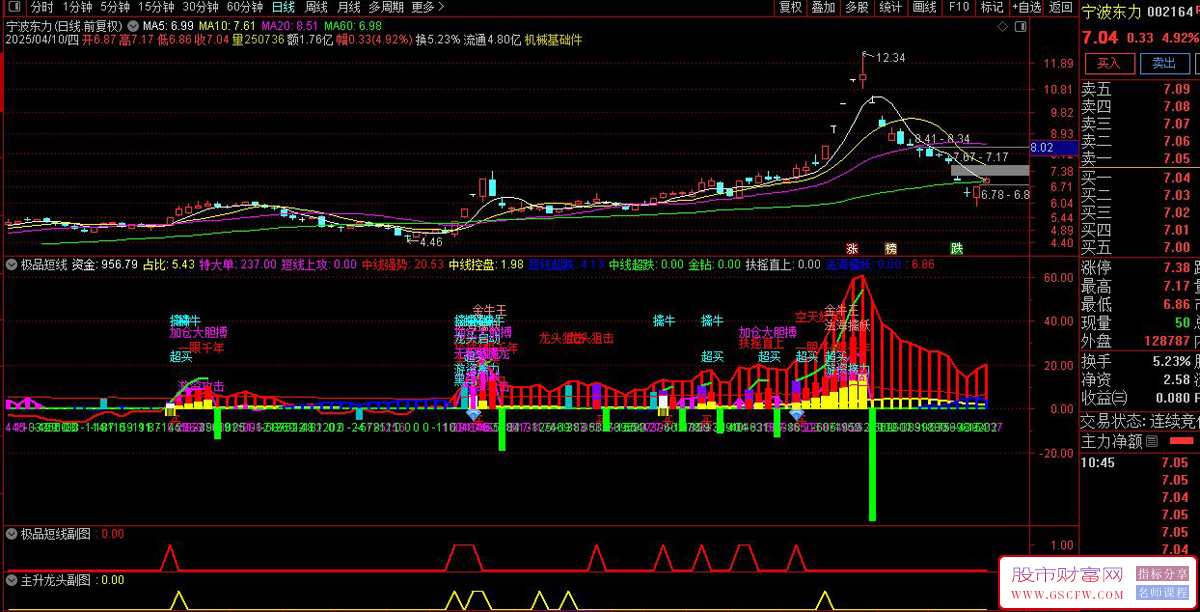Image resolution: width=1200 pixels, height=612 pixels.
Task: Click the 卖五 price 7.09
Action: point(1177,89)
